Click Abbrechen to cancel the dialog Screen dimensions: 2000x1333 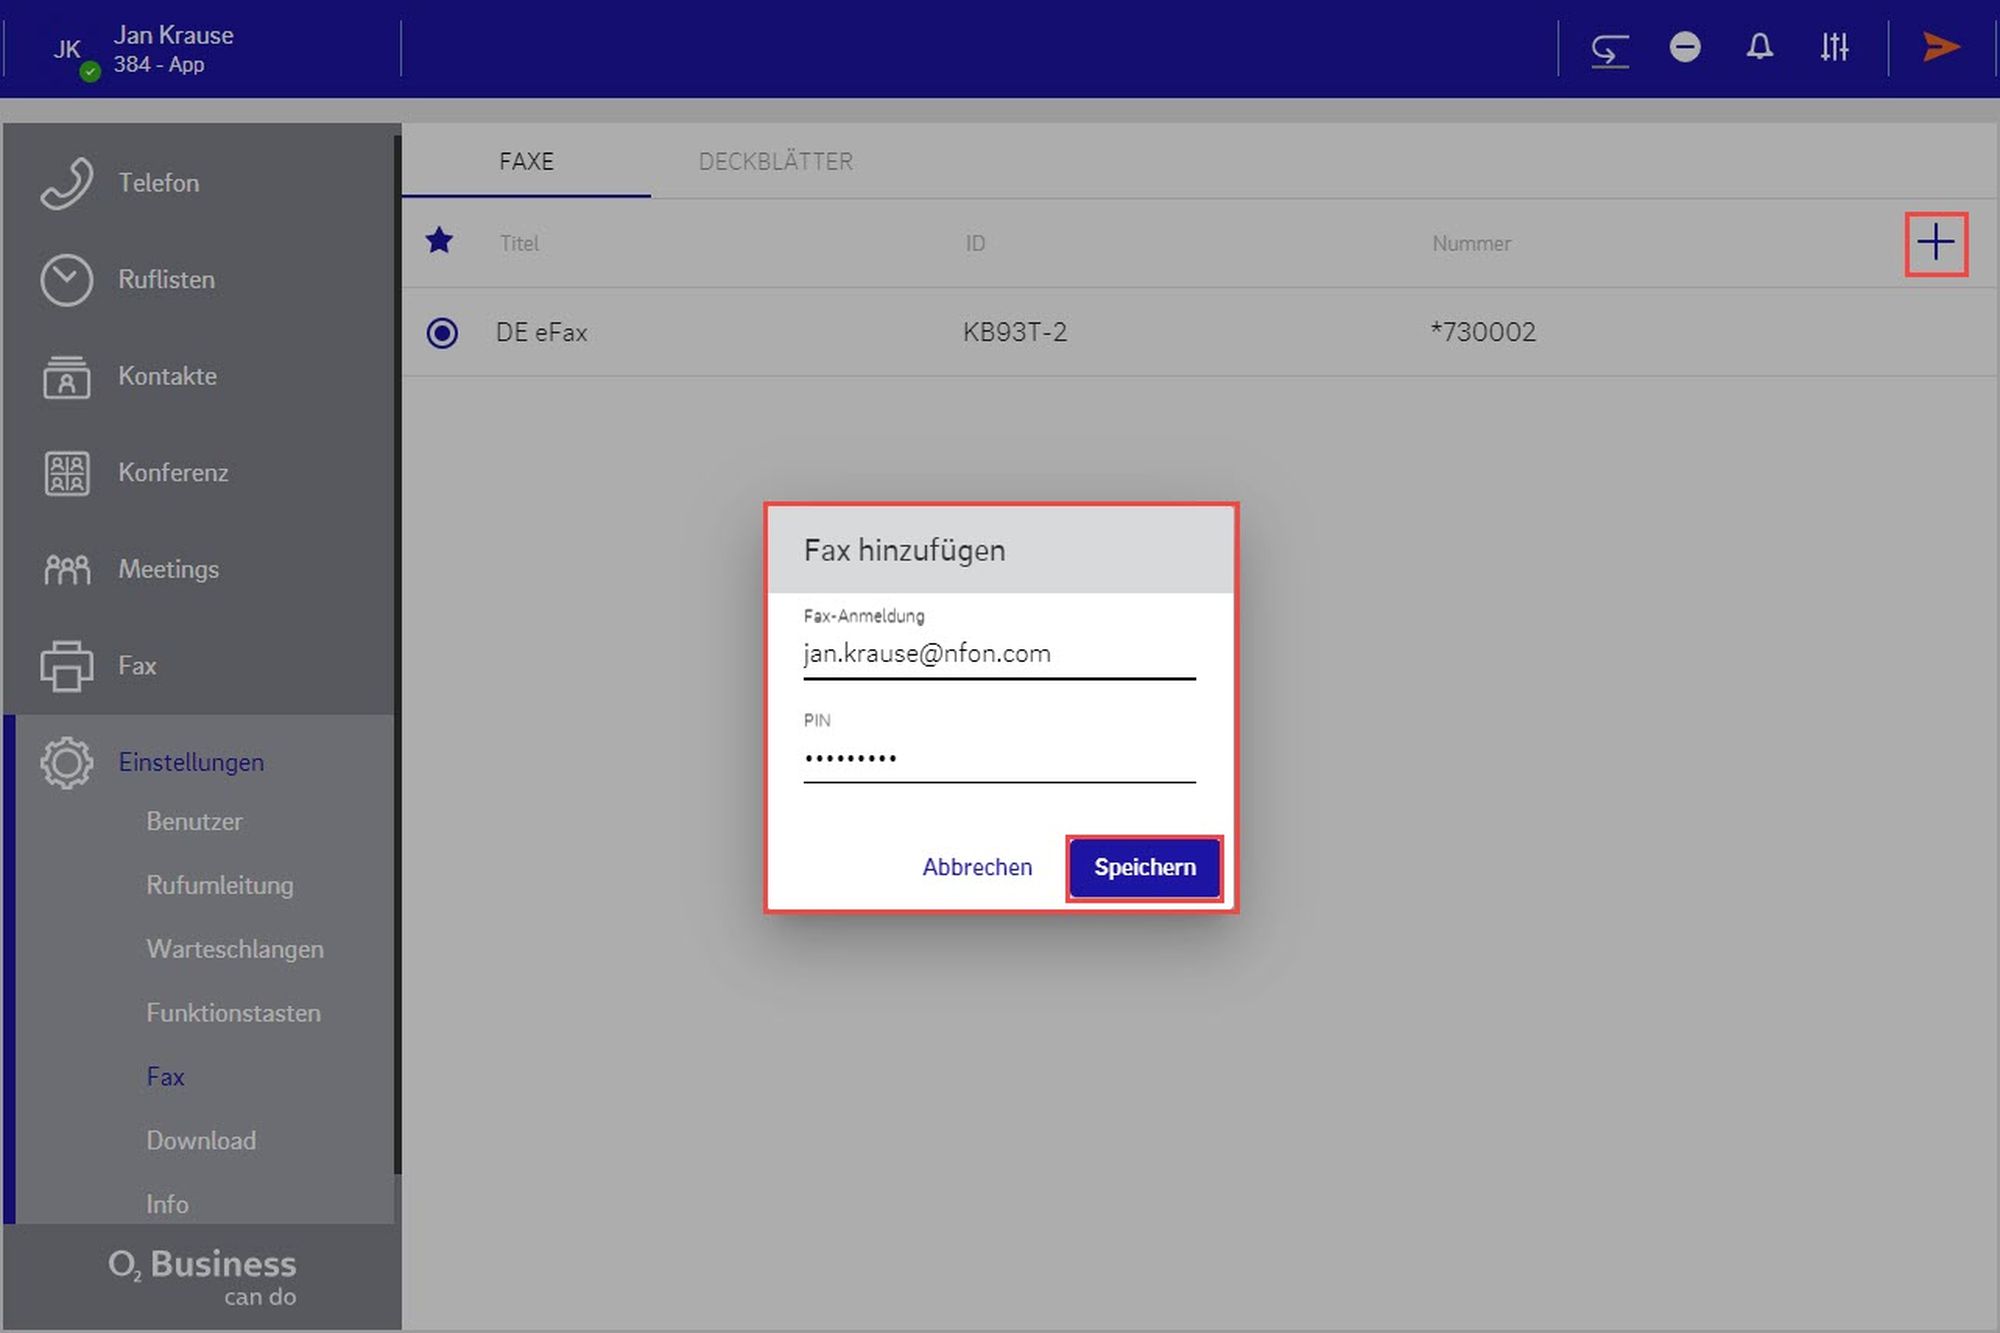pos(977,867)
